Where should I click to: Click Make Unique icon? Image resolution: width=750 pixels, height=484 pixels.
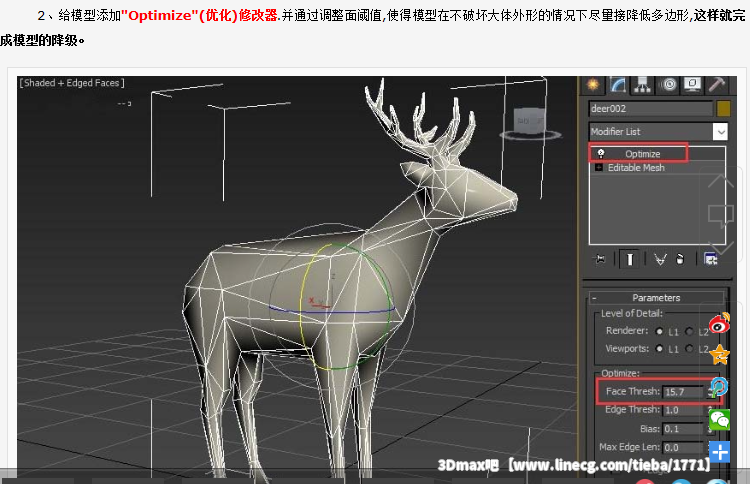point(660,259)
